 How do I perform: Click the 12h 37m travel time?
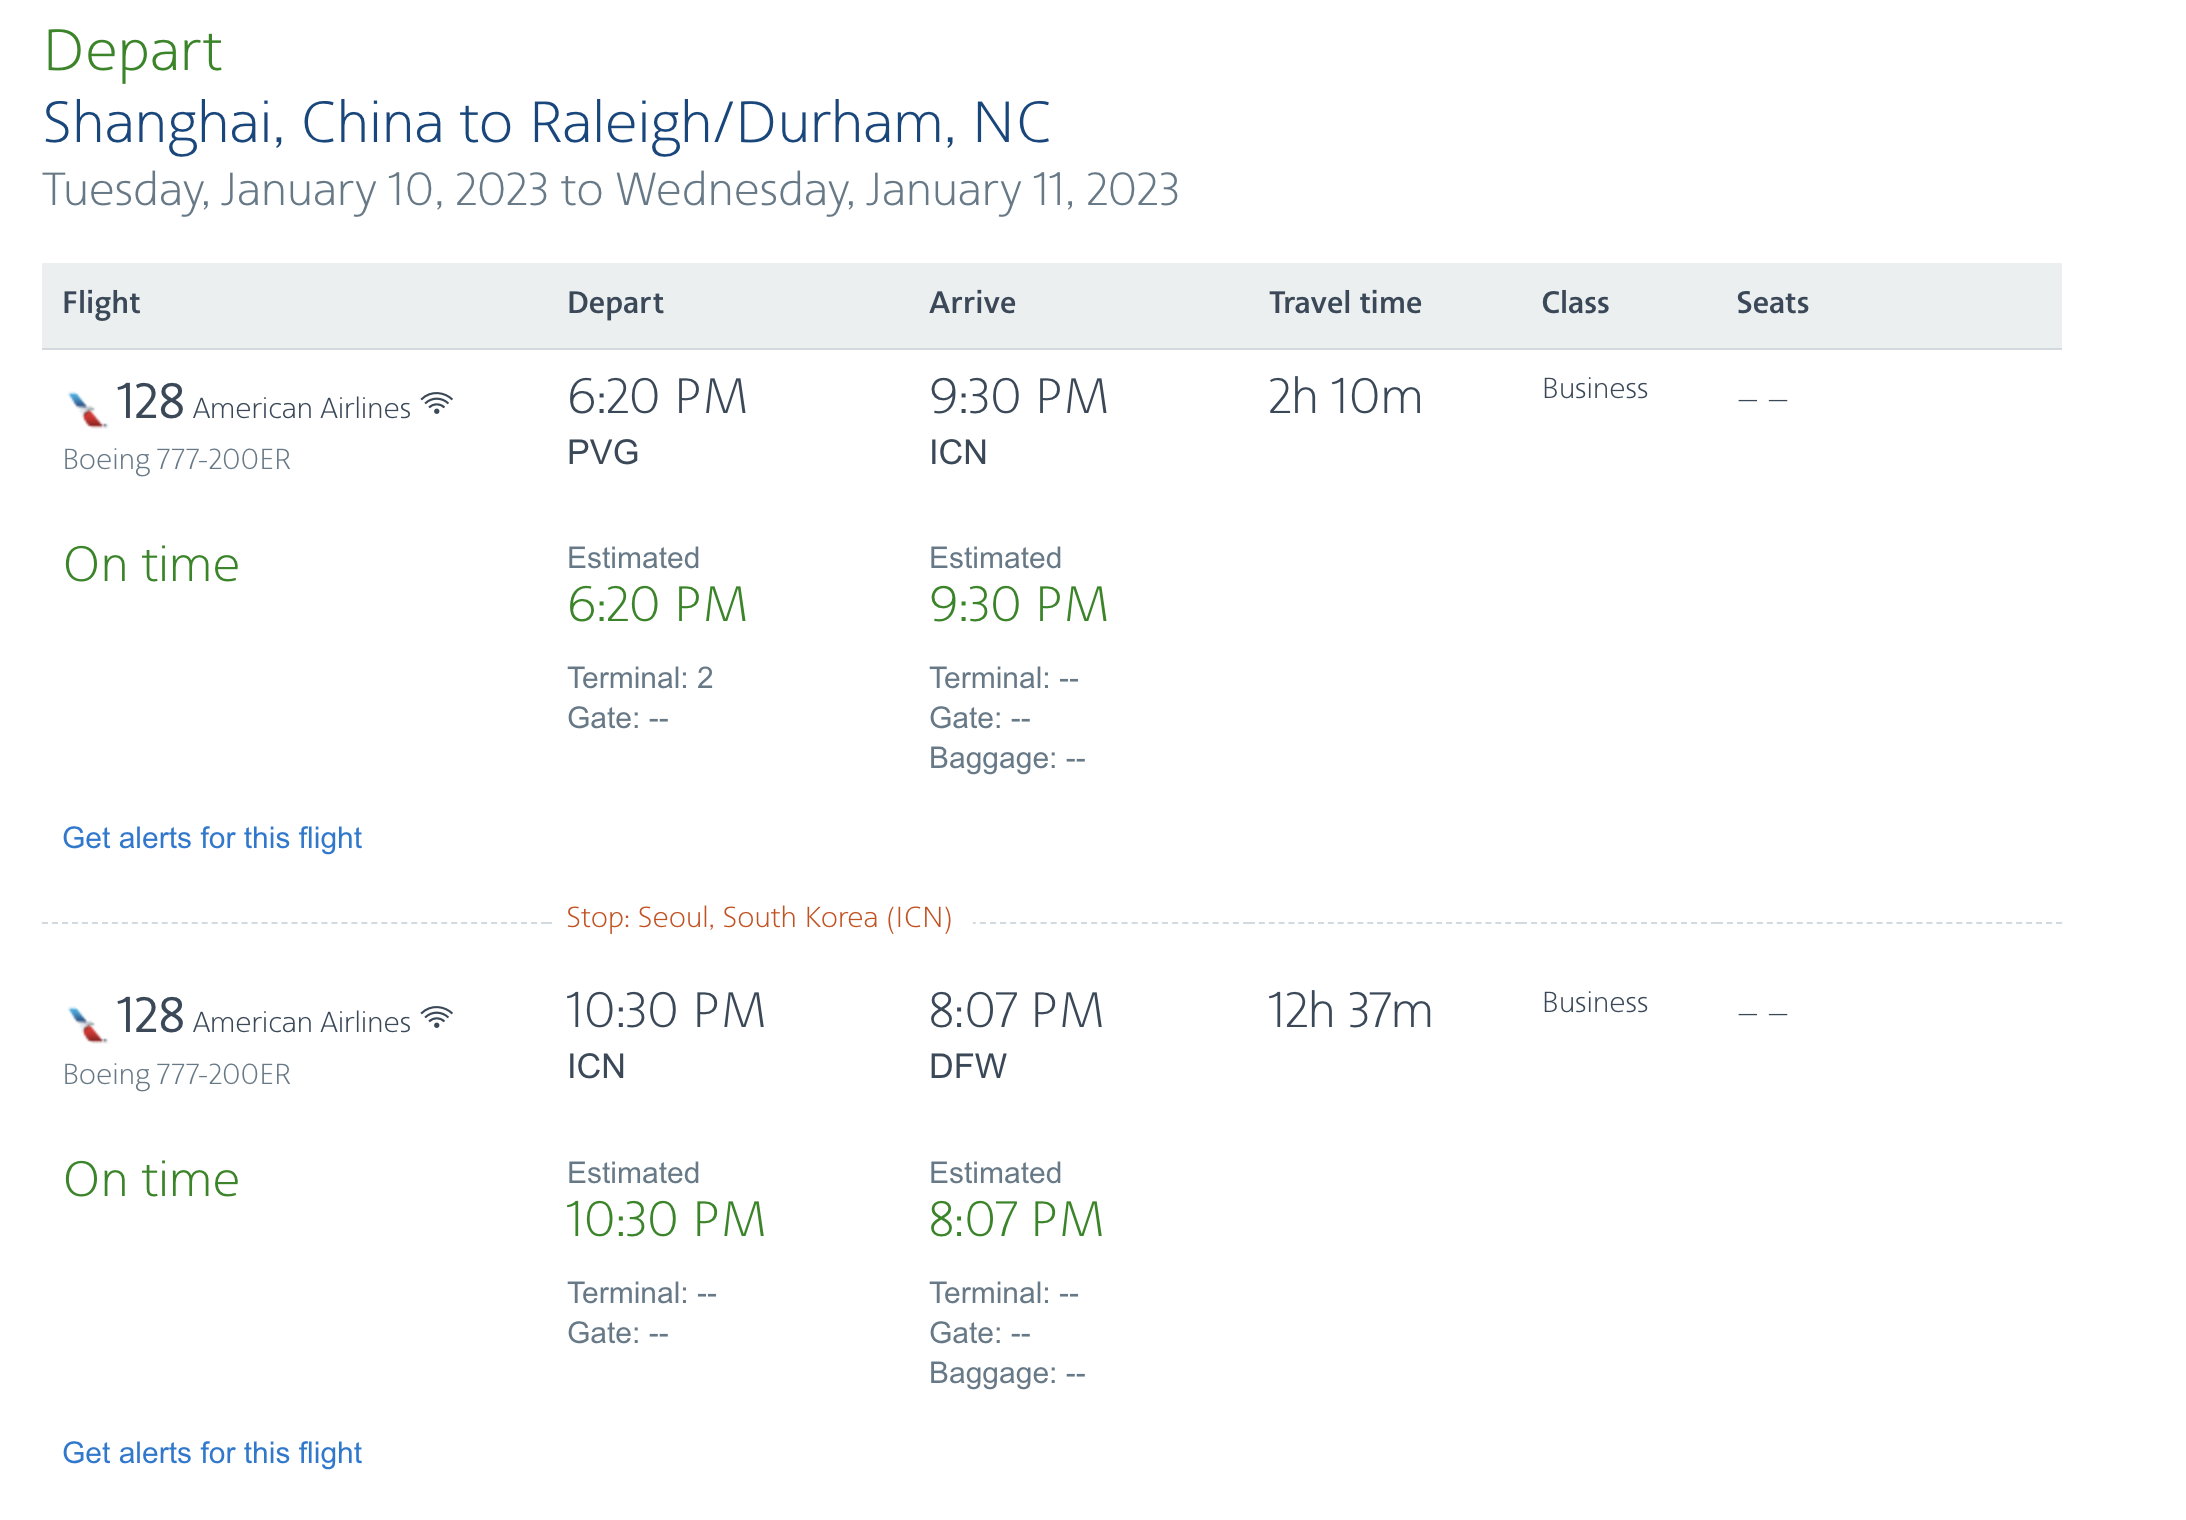point(1350,1011)
